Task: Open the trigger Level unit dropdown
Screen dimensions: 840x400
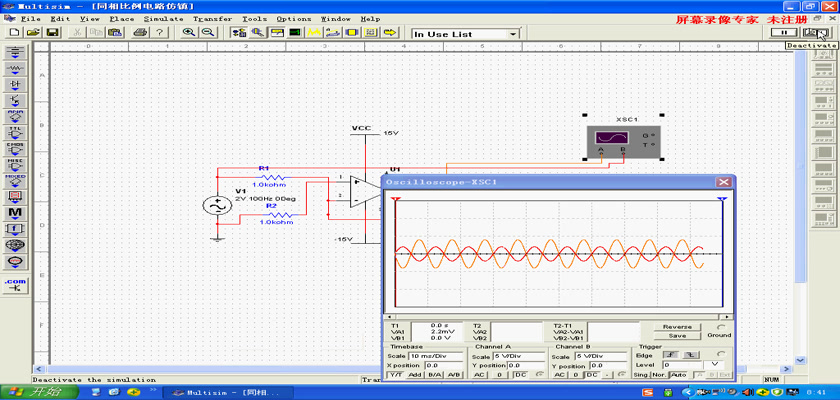Action: (714, 365)
